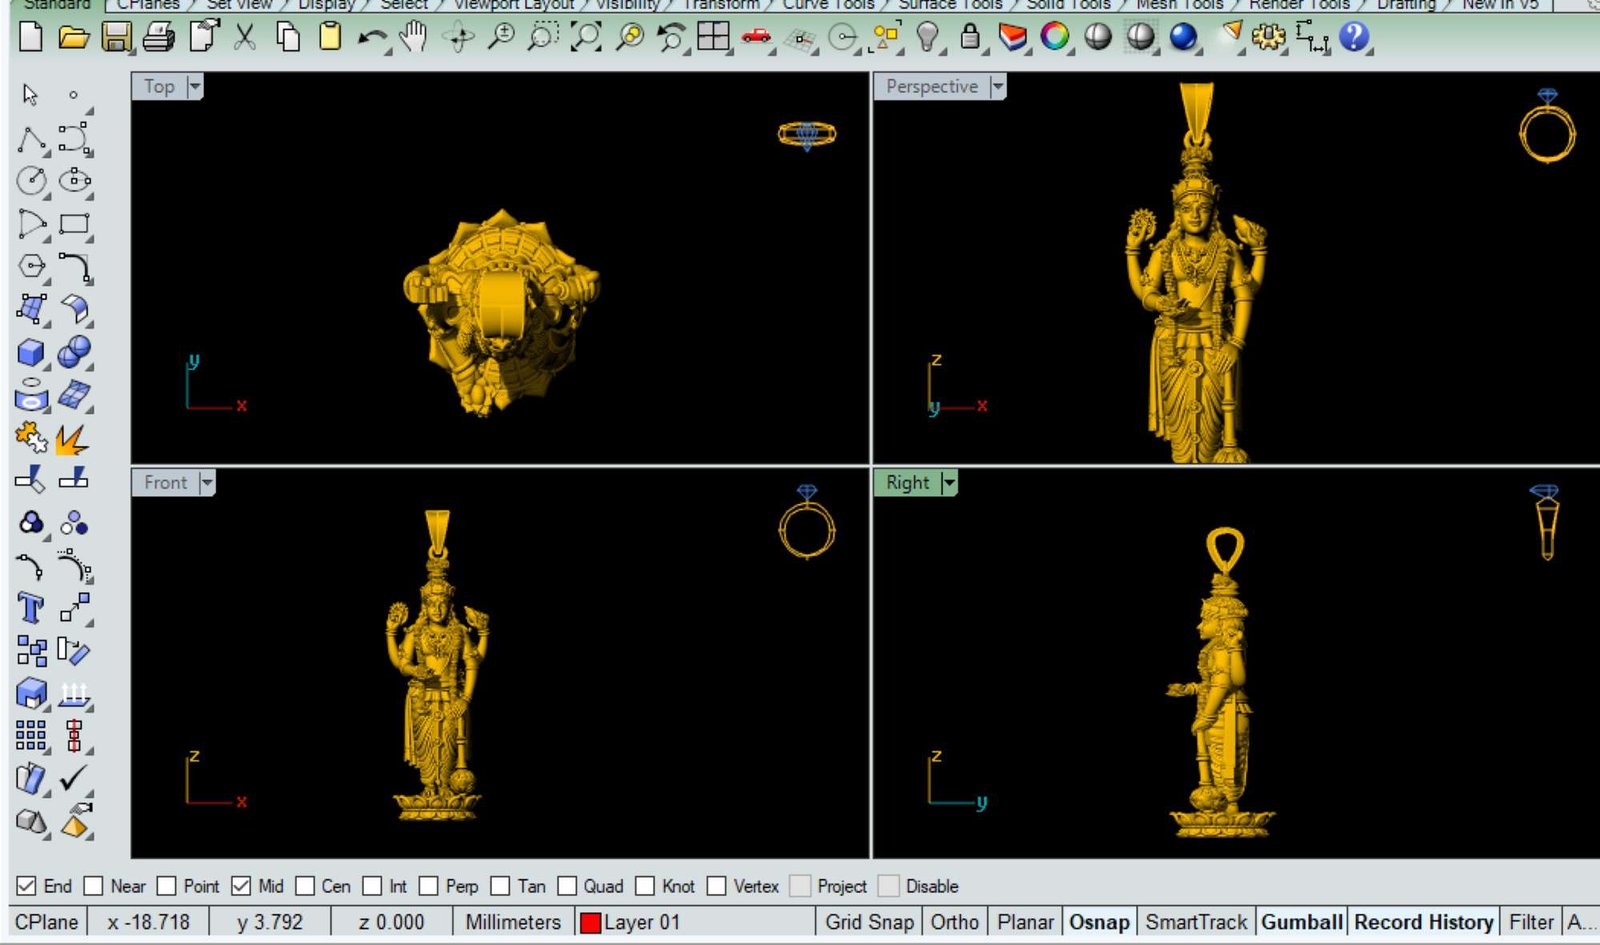Expand the Perspective viewport menu arrow

coord(997,87)
